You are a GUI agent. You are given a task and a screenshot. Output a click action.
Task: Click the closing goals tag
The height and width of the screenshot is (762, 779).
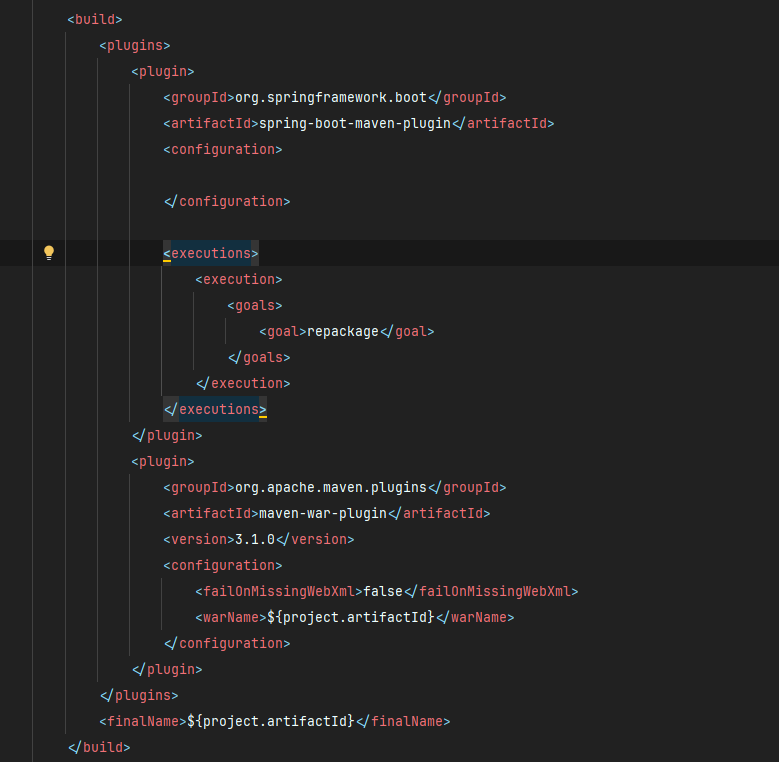tap(259, 357)
